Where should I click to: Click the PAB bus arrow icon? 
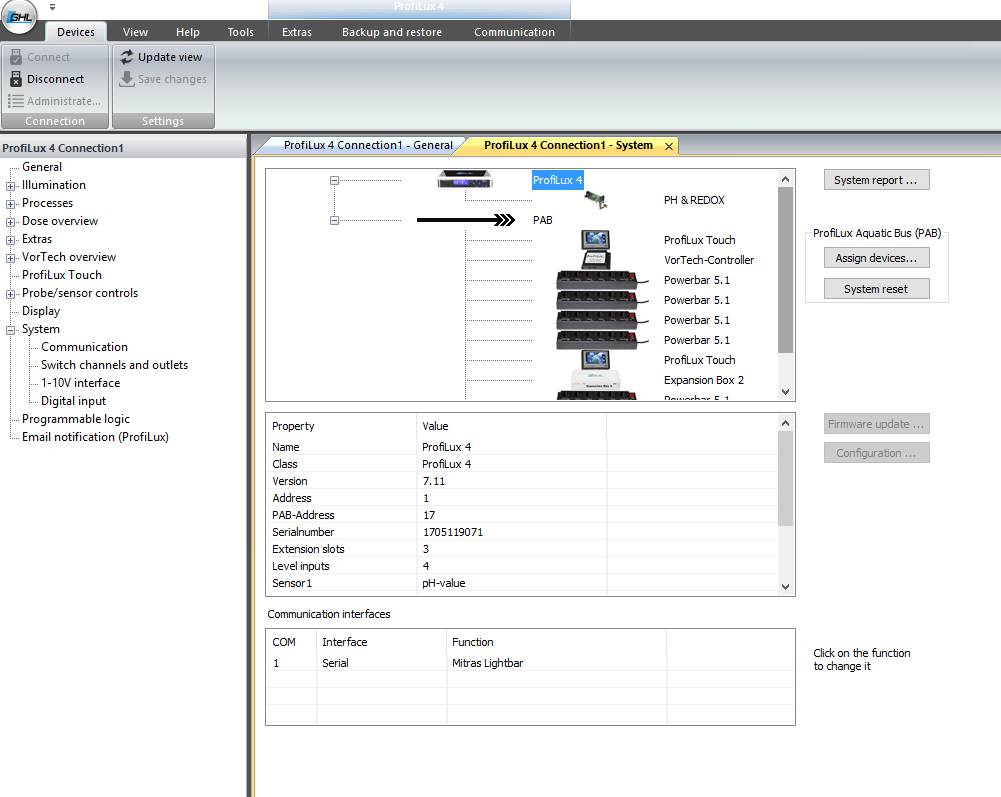click(465, 220)
